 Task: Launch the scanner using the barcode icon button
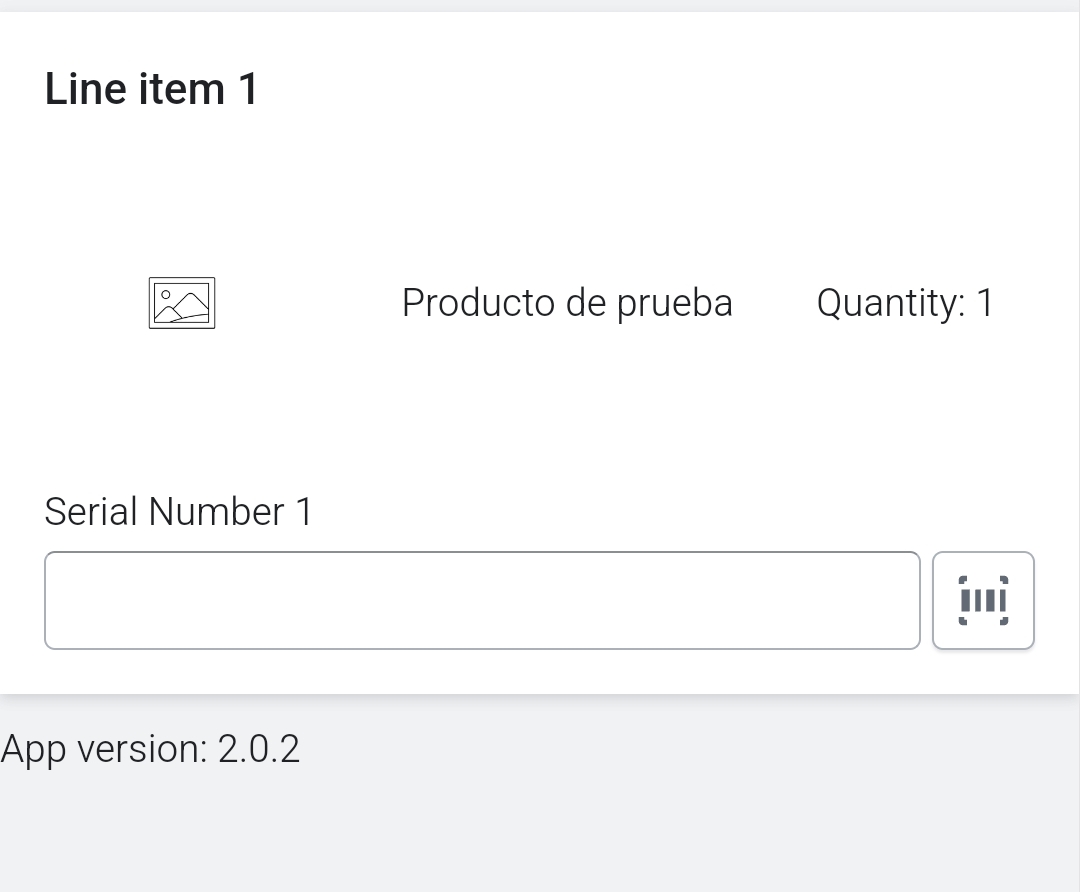click(983, 600)
